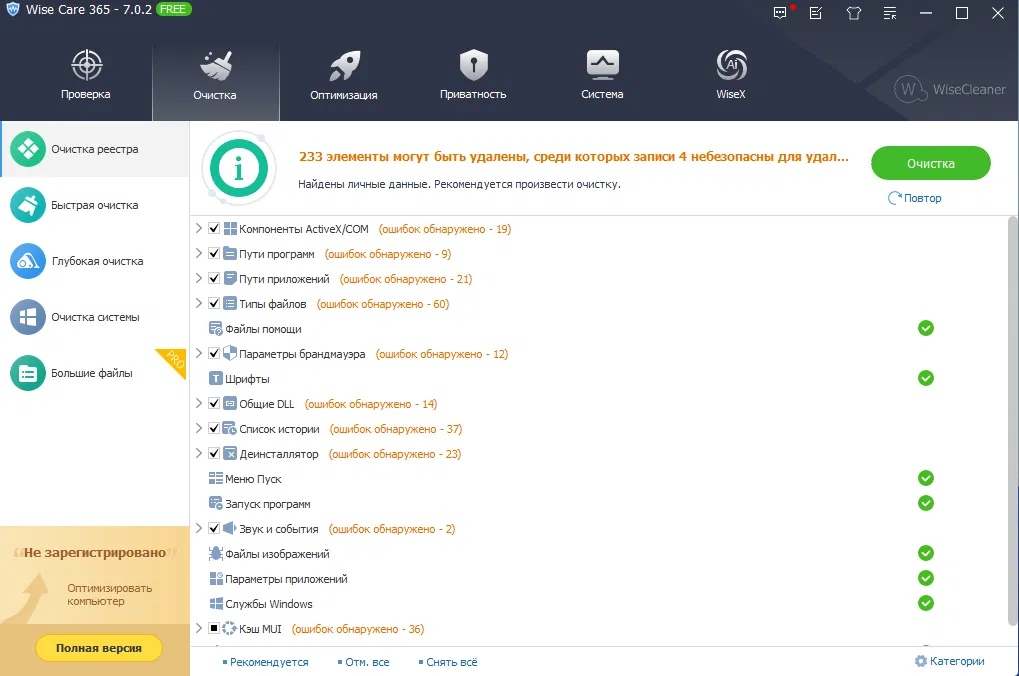Uncheck Звук и события checkbox
The height and width of the screenshot is (676, 1019).
point(214,528)
